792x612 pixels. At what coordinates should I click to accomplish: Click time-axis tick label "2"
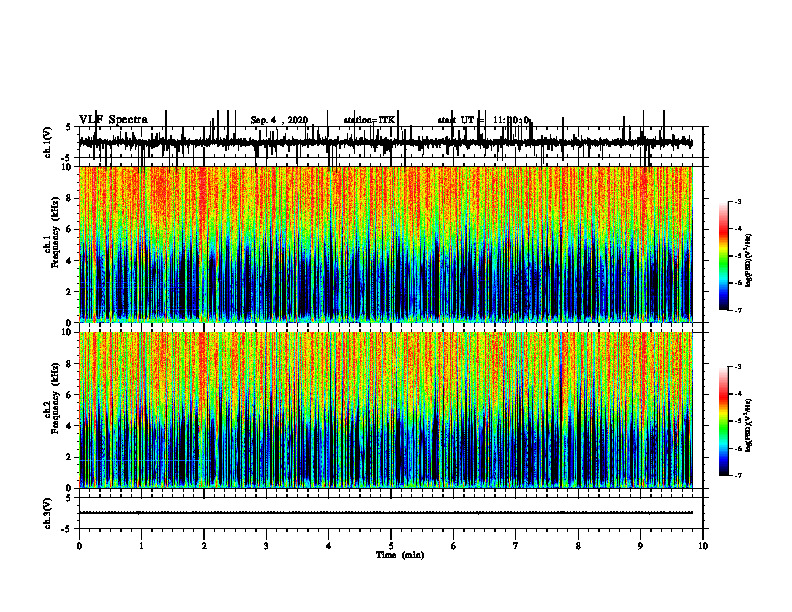pos(204,546)
